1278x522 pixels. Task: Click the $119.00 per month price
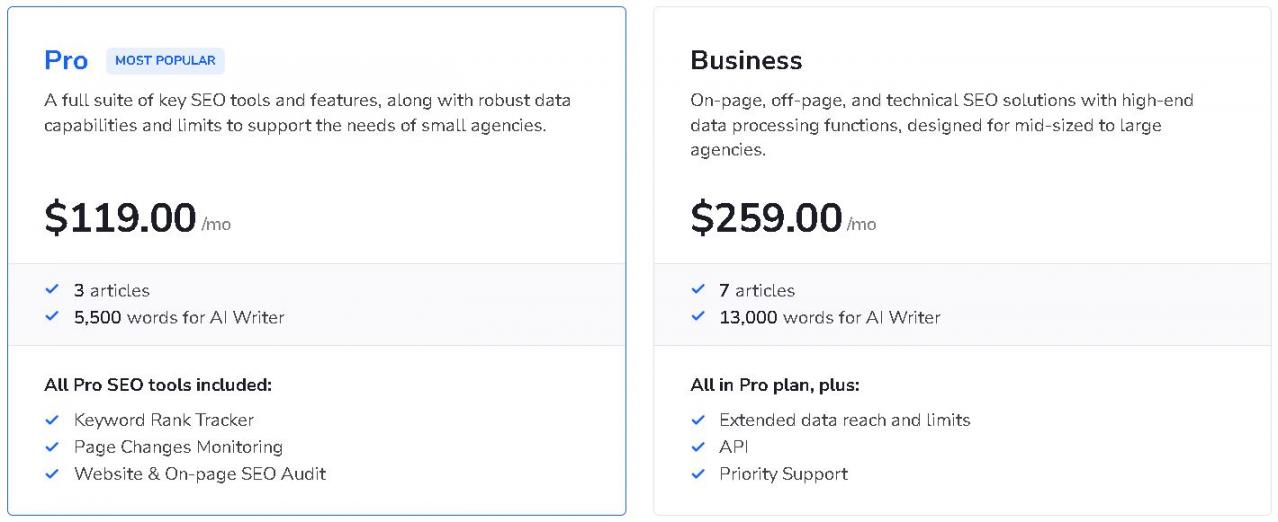point(120,218)
